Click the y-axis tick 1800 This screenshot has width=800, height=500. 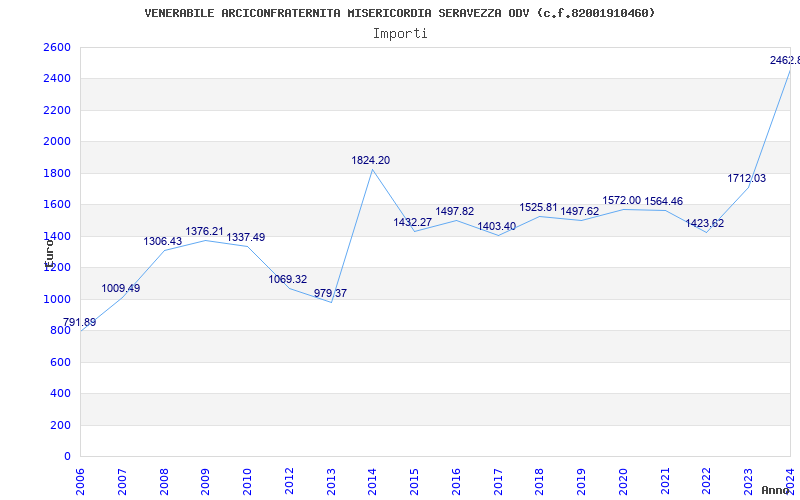(57, 173)
